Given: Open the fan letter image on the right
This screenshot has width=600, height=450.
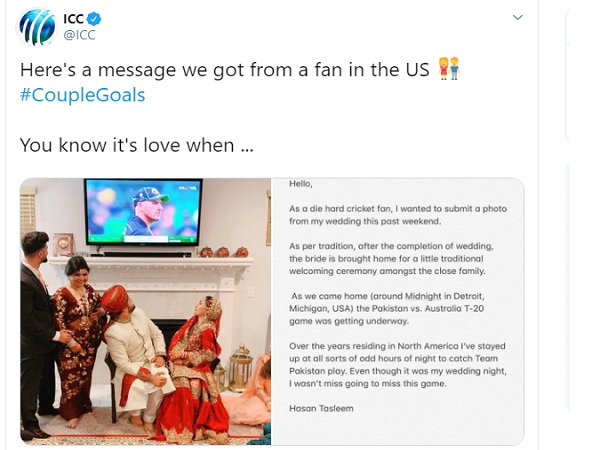Looking at the screenshot, I should tap(398, 311).
